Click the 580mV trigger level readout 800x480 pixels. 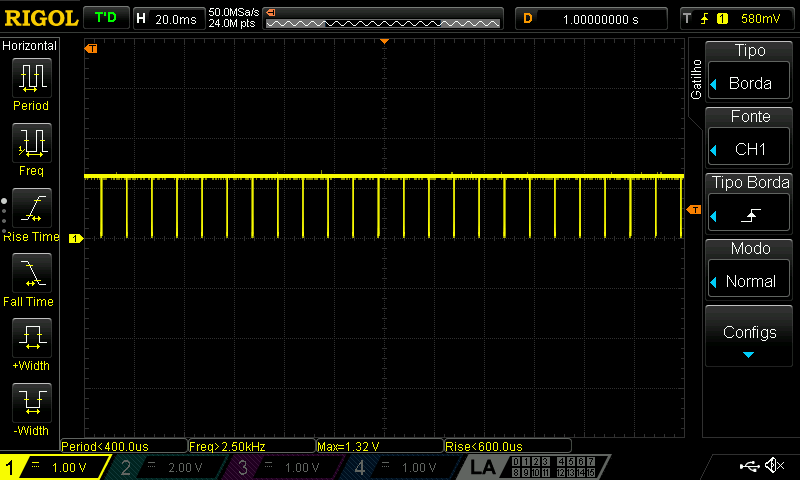coord(760,19)
